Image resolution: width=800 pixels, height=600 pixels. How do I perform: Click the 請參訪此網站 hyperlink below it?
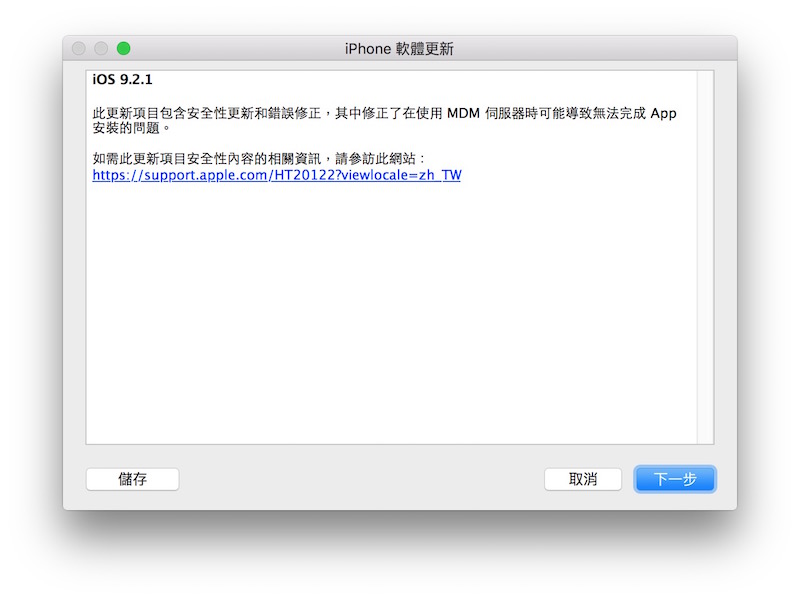(x=276, y=175)
